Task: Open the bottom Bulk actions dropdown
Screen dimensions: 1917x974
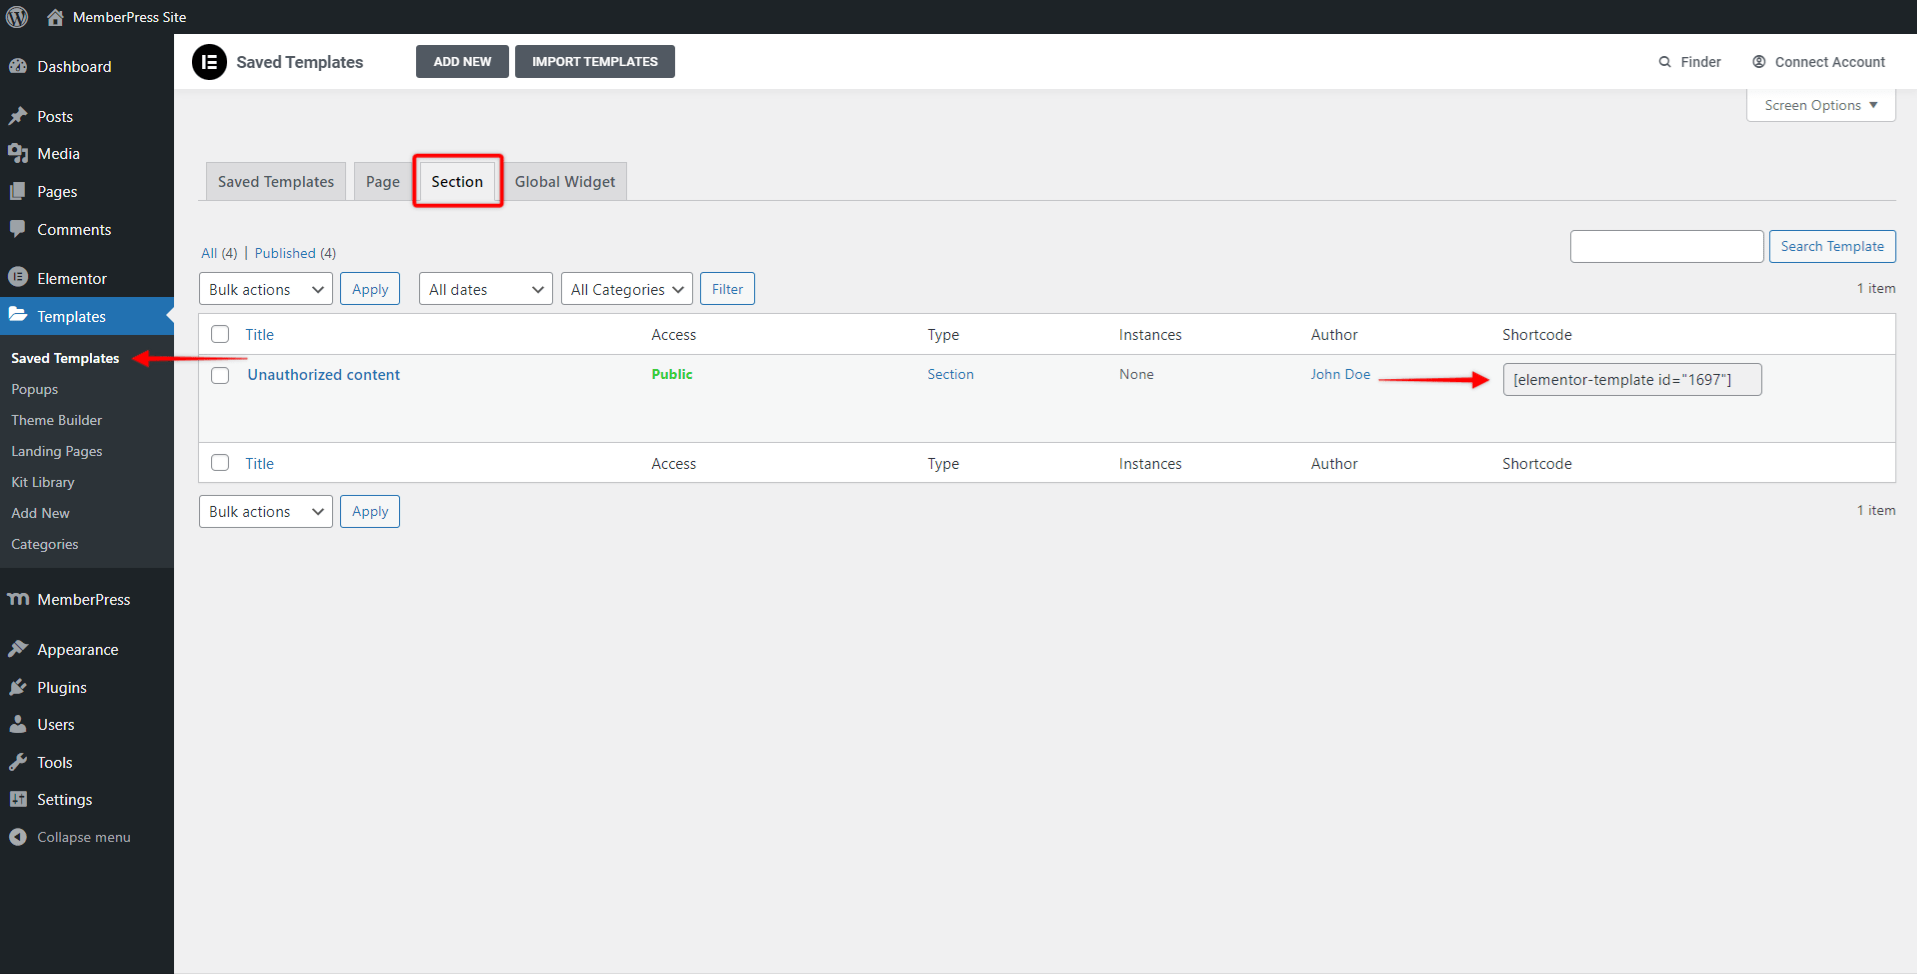Action: point(266,511)
